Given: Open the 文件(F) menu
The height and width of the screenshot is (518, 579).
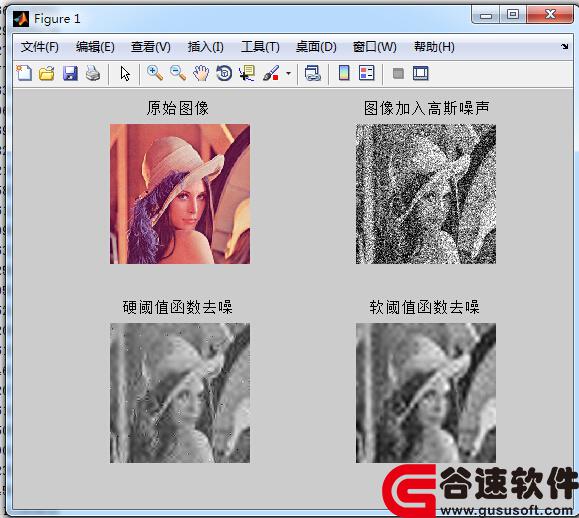Looking at the screenshot, I should tap(40, 47).
